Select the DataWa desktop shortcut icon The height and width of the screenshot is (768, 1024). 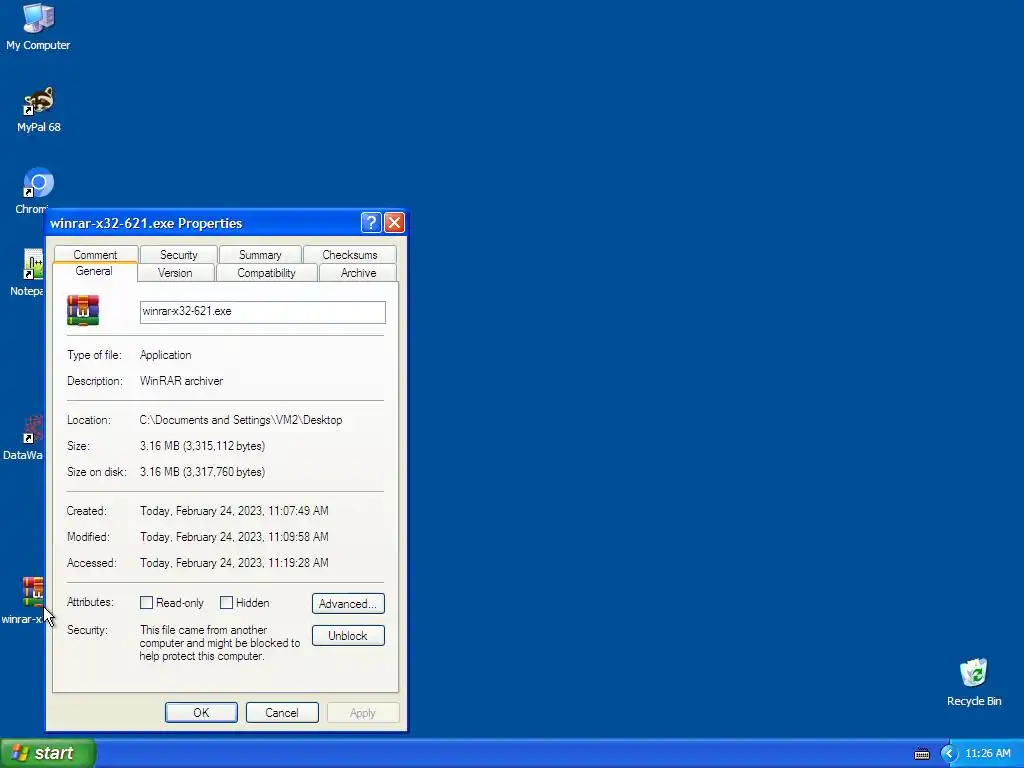tap(33, 428)
